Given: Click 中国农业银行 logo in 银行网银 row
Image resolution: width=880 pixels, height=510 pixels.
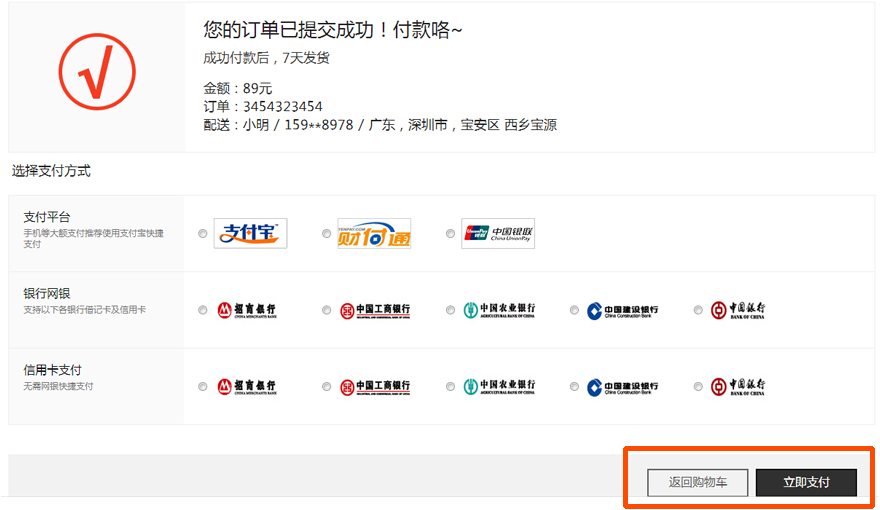Looking at the screenshot, I should coord(499,310).
